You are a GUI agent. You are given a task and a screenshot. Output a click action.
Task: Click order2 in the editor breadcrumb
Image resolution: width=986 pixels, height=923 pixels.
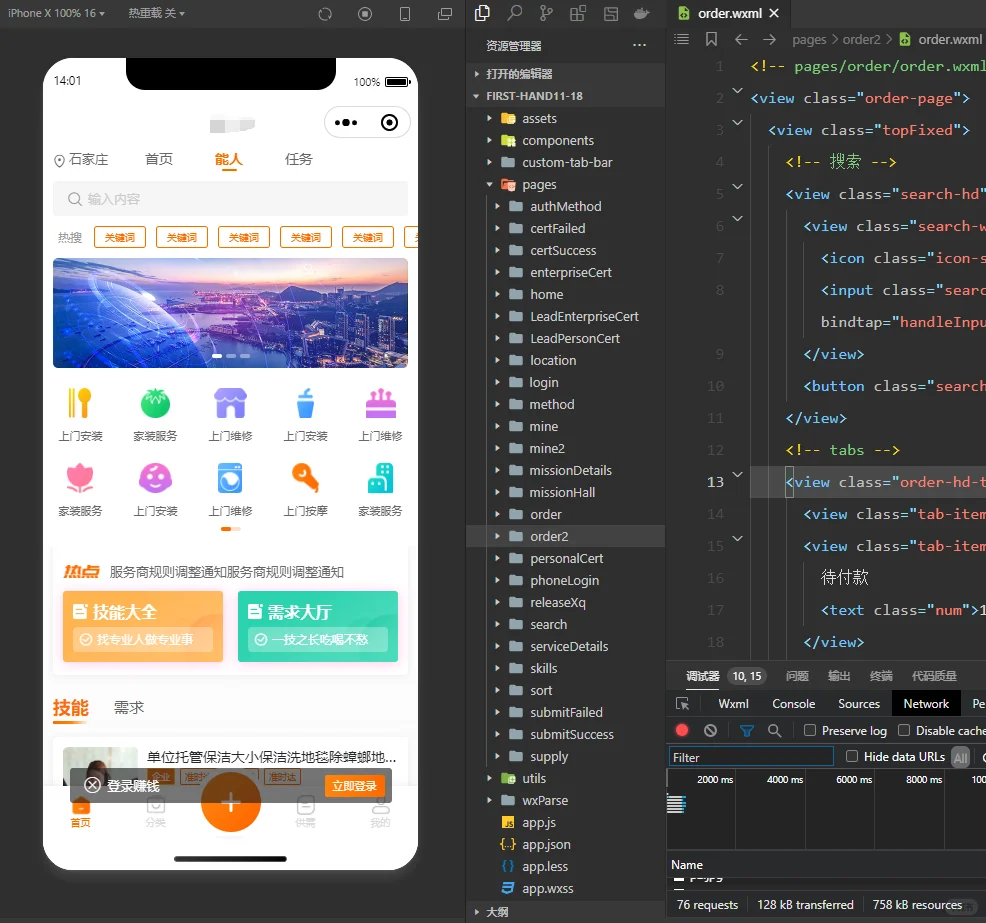(861, 40)
